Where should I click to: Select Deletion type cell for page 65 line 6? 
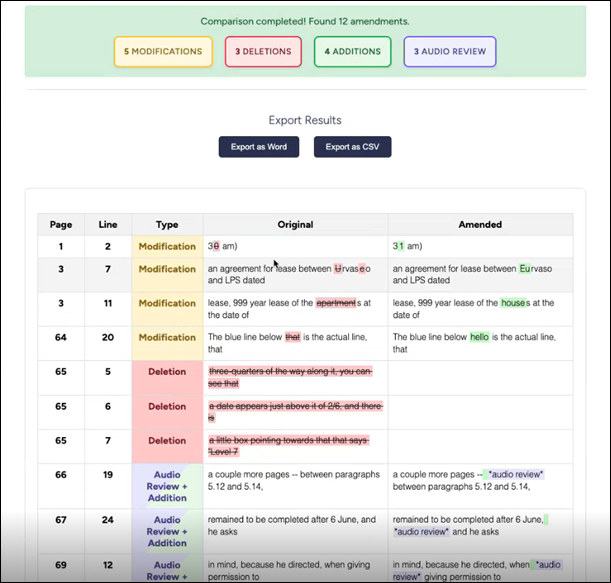[167, 412]
